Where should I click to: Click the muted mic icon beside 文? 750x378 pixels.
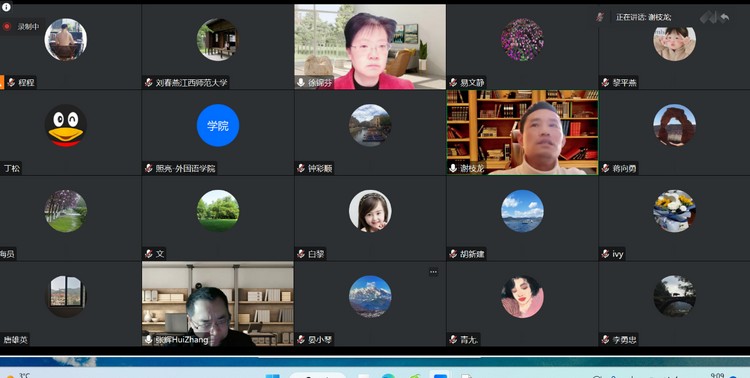(149, 254)
